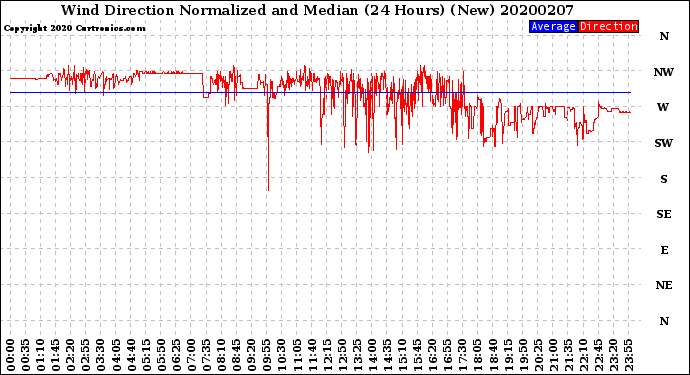Image resolution: width=690 pixels, height=375 pixels.
Task: Click the '08:10' time label
Action: point(221,355)
